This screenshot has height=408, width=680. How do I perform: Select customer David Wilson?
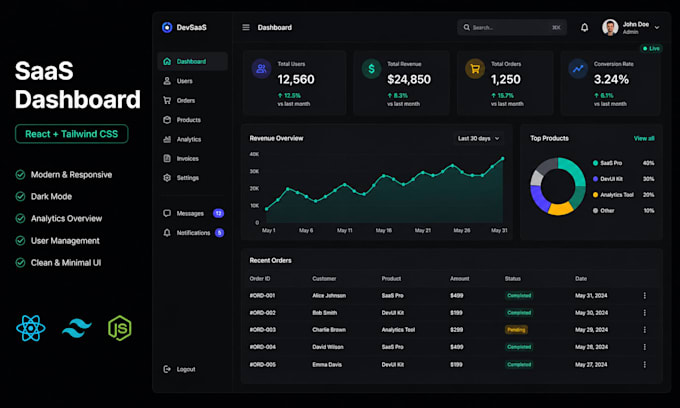(327, 347)
